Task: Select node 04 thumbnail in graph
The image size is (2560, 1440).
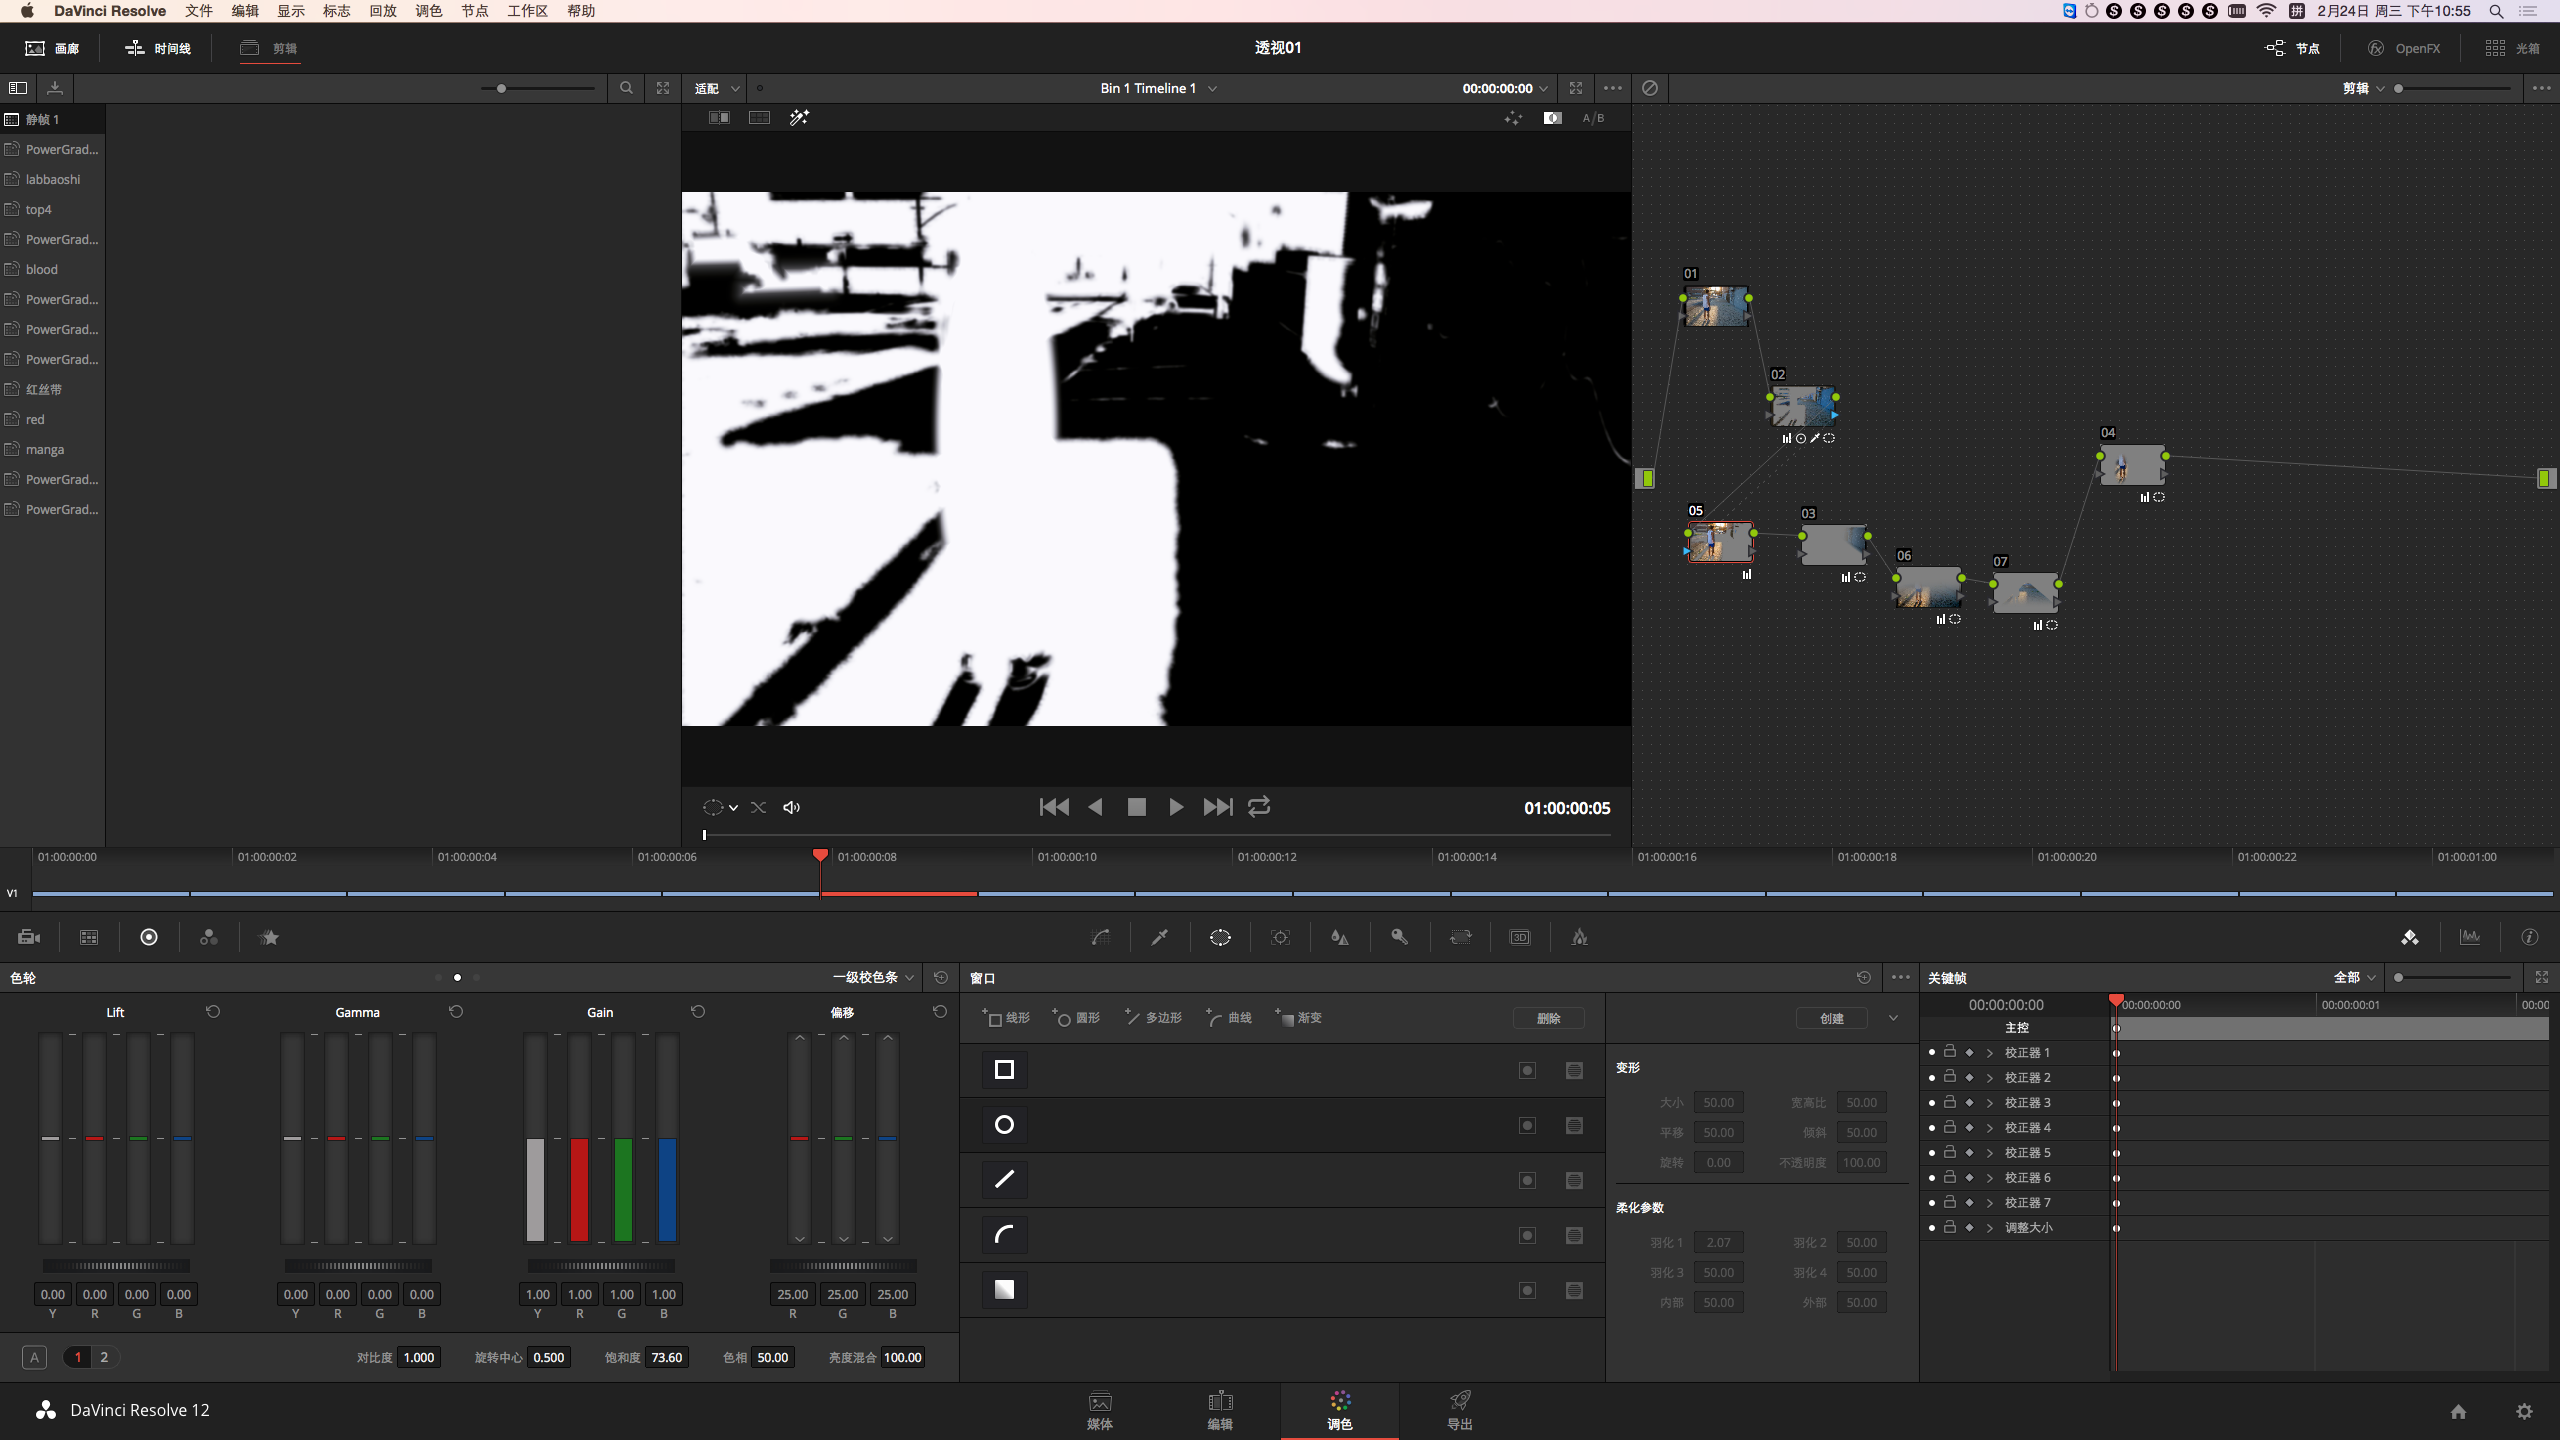Action: click(x=2132, y=465)
